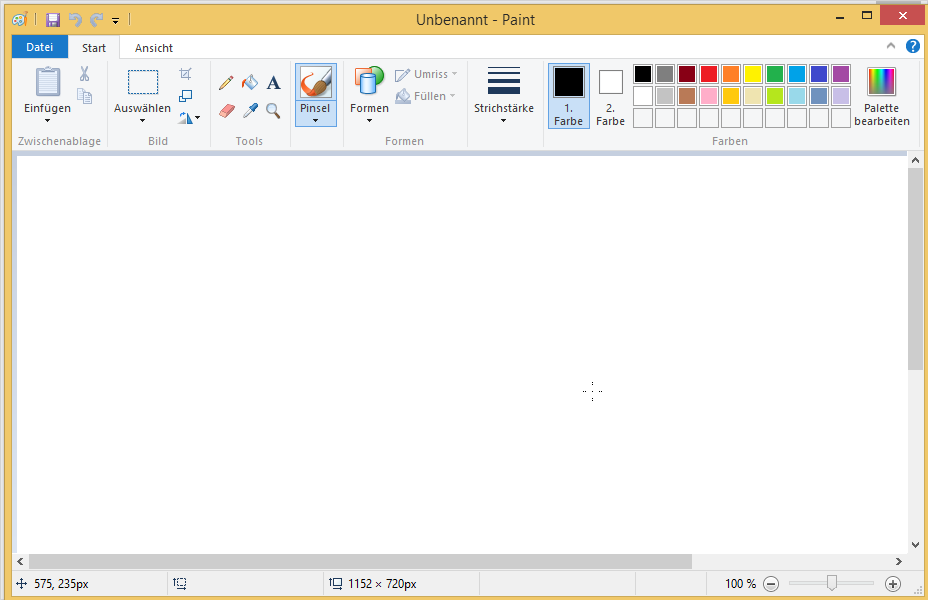Pick the indigo blue color swatch
The image size is (928, 600).
(819, 74)
